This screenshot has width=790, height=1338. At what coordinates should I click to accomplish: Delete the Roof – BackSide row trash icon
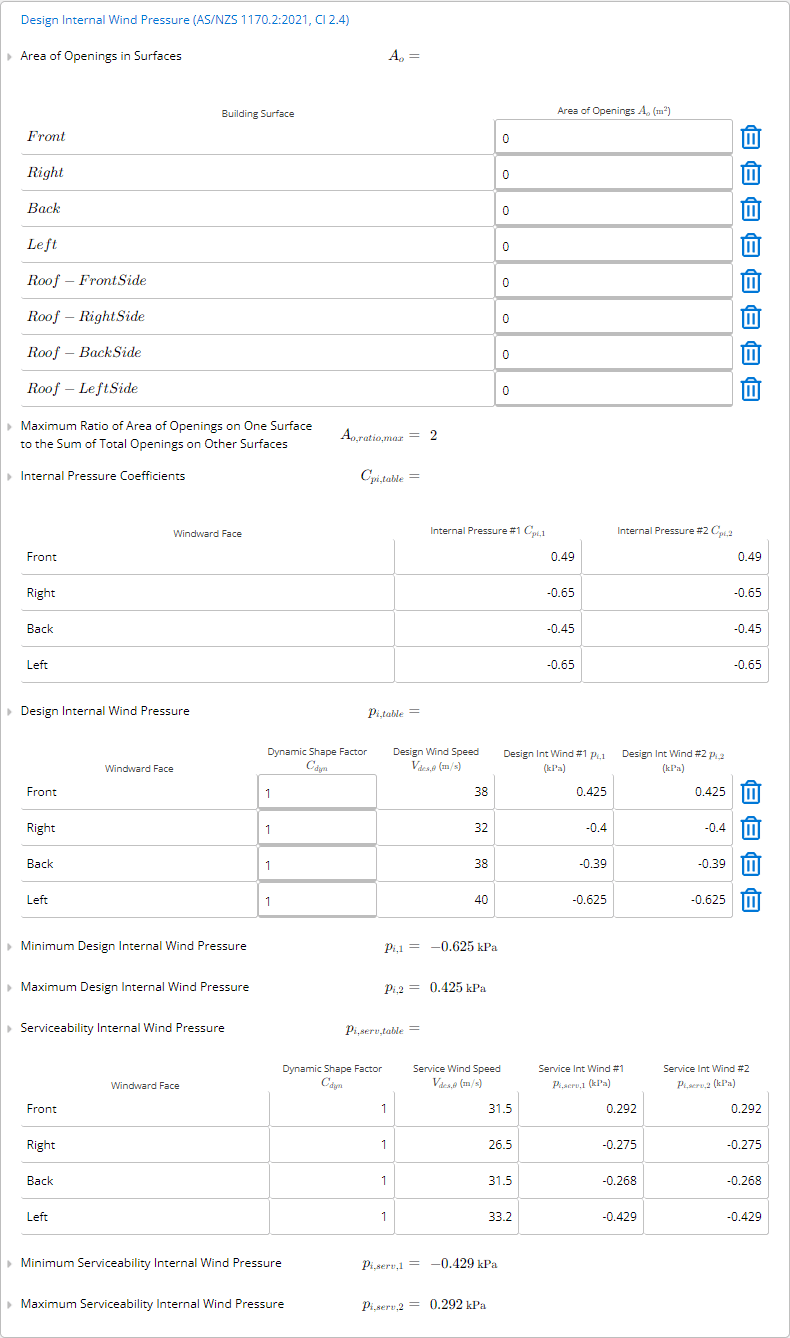pos(751,353)
